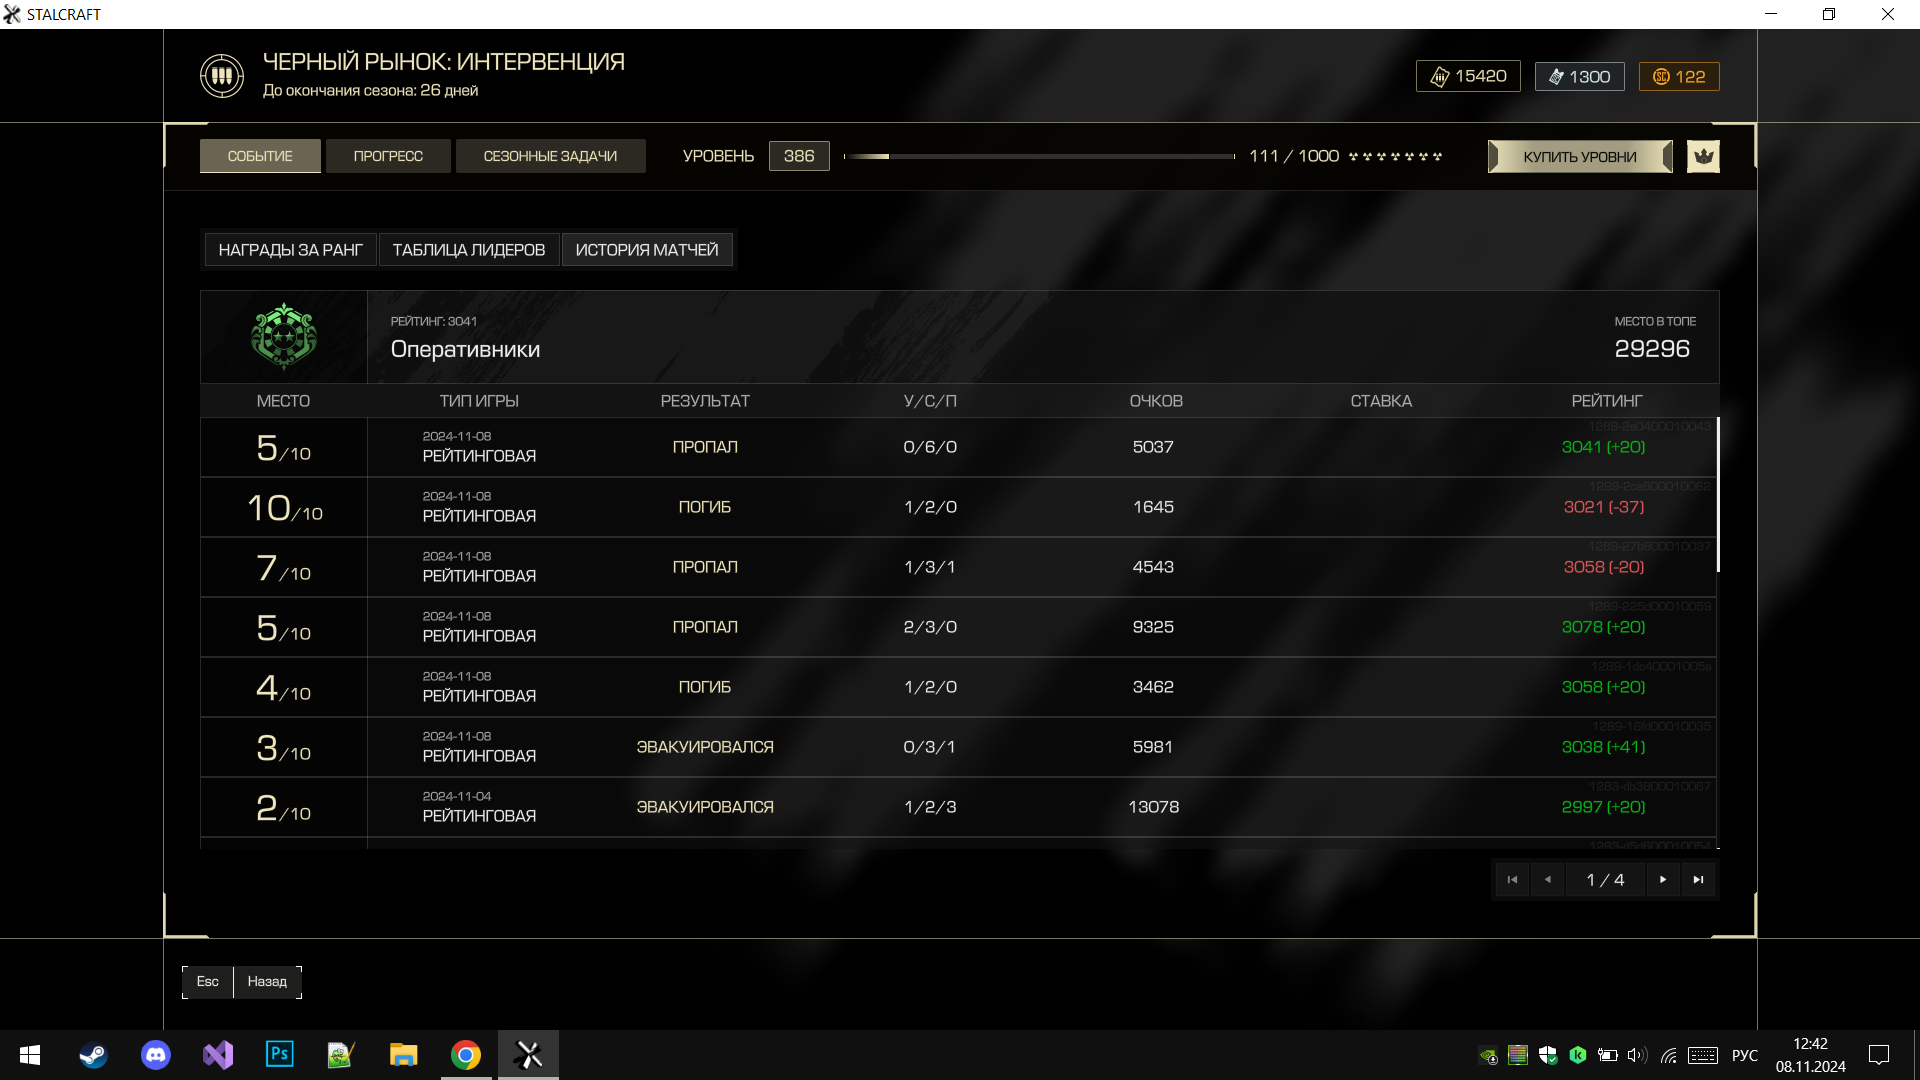This screenshot has height=1080, width=1920.
Task: Switch to the СОБЫТИЕ tab
Action: click(260, 156)
